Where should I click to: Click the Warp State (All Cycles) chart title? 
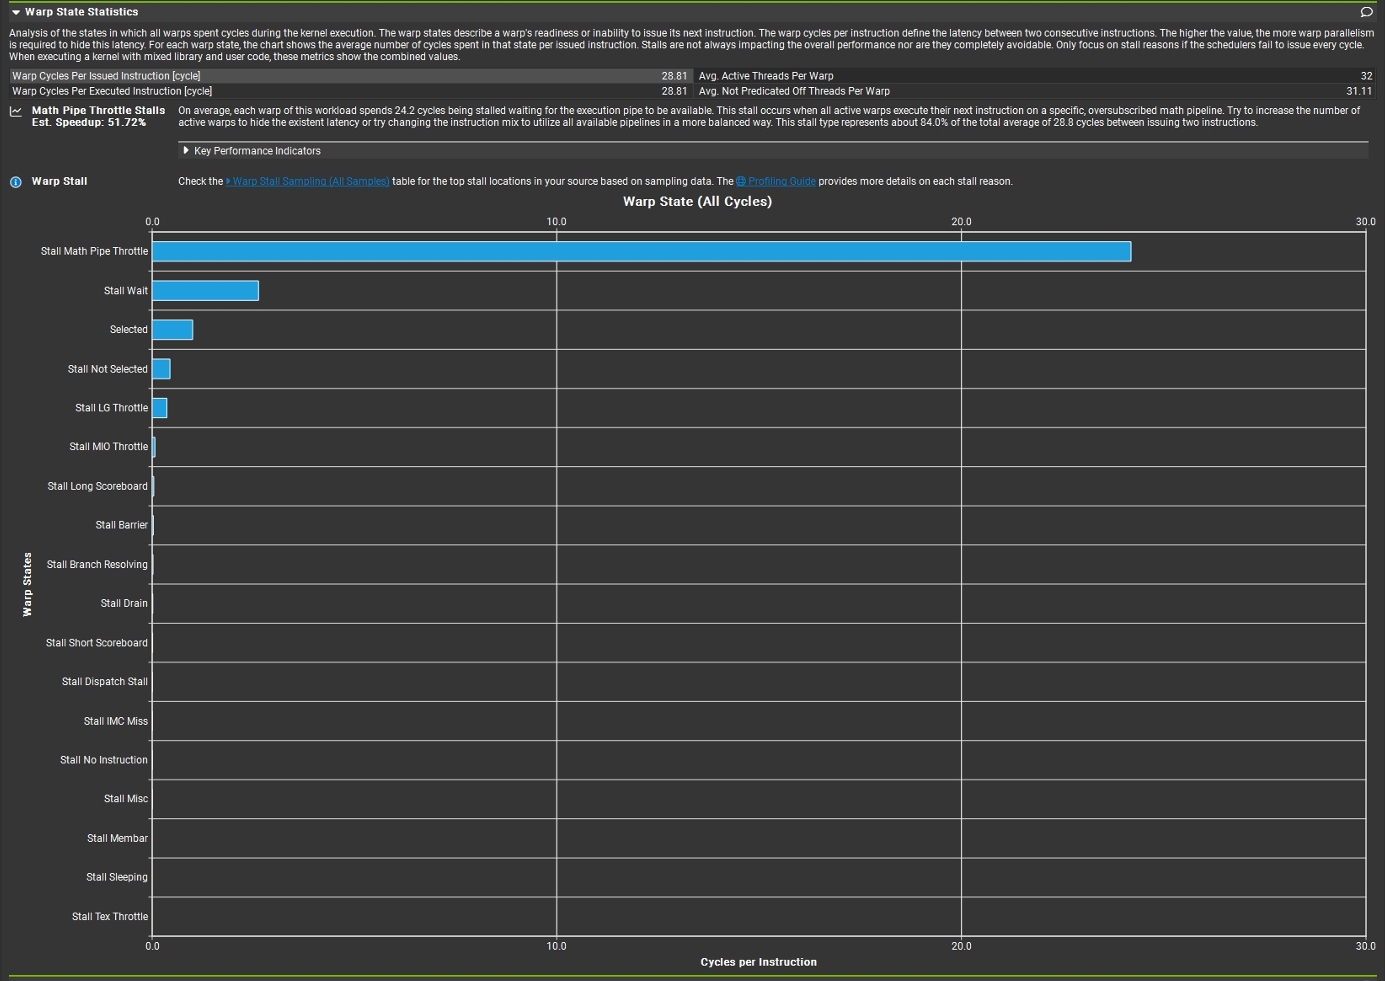(x=697, y=202)
